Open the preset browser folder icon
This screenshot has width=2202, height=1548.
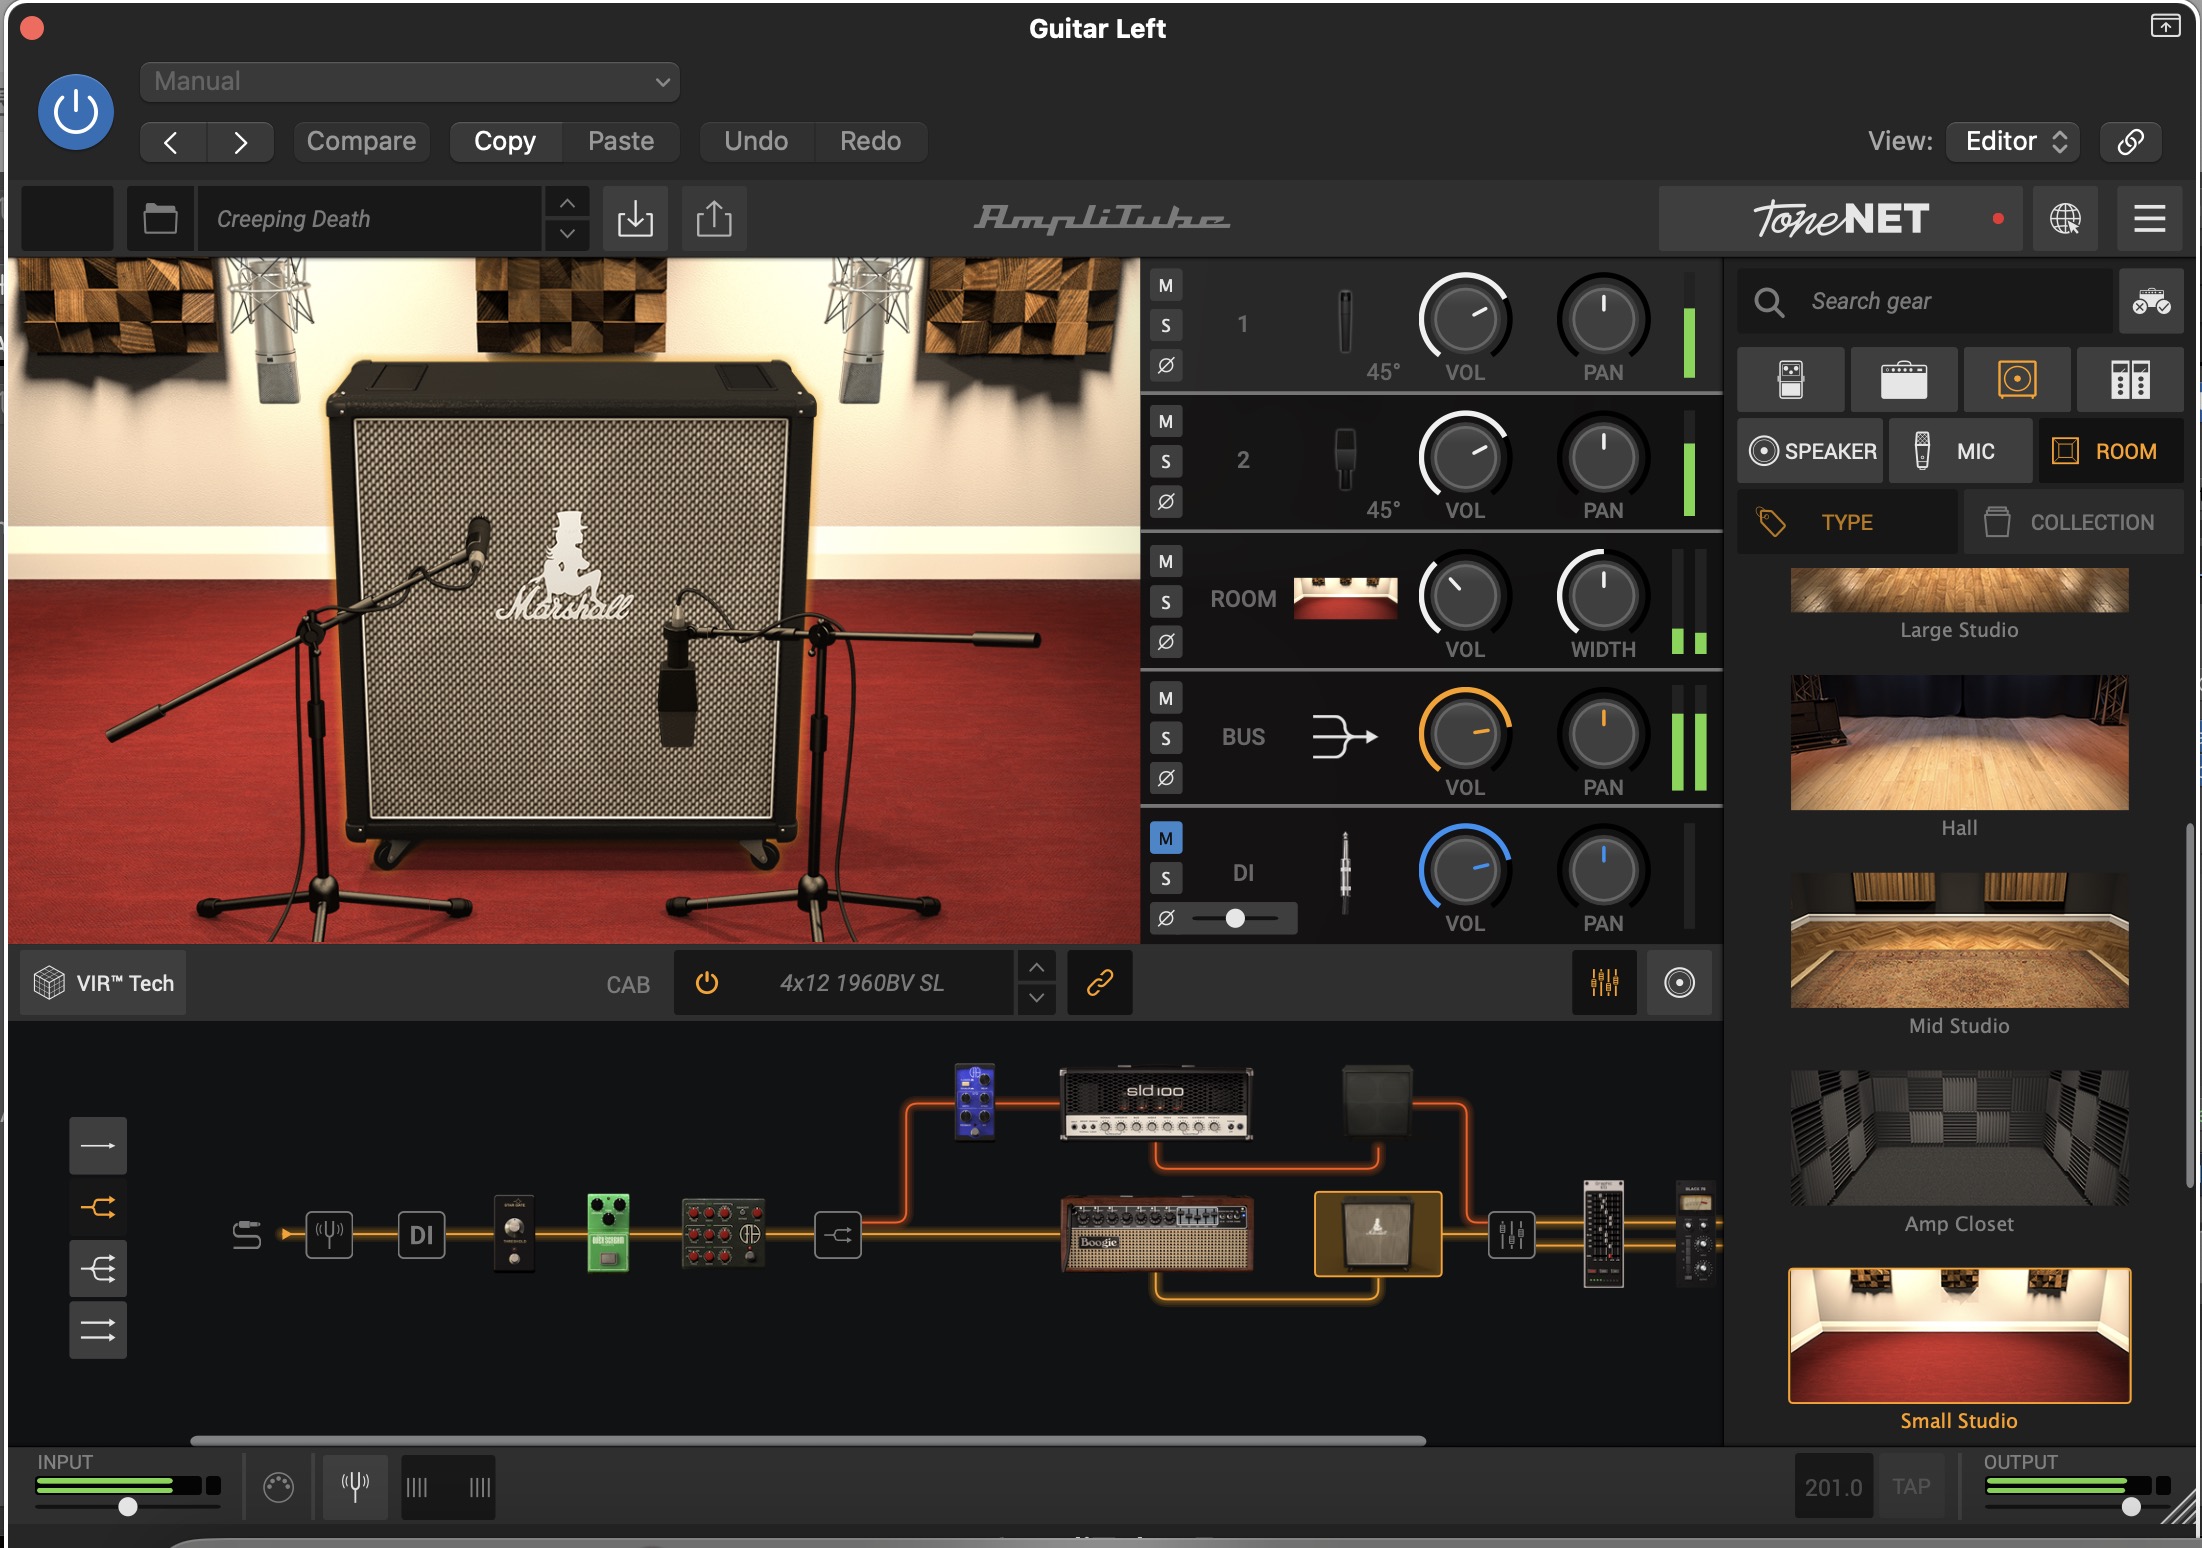160,218
